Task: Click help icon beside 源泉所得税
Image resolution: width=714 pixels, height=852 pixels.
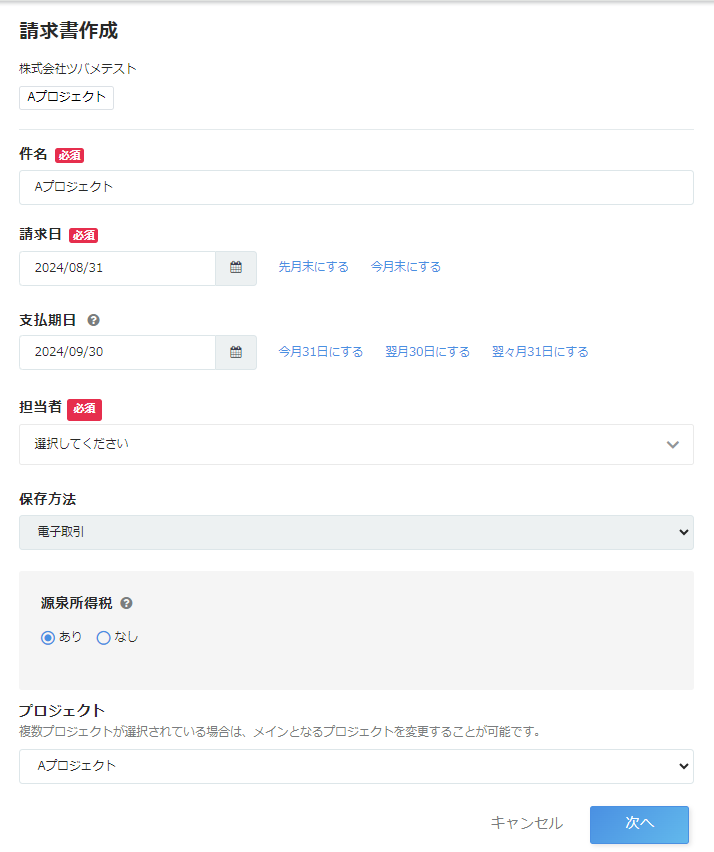Action: 127,603
